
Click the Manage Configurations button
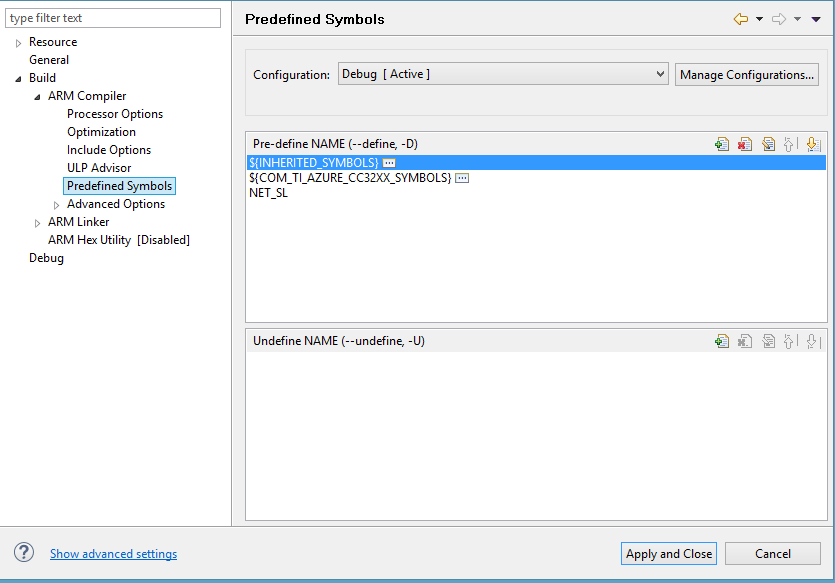pyautogui.click(x=746, y=75)
